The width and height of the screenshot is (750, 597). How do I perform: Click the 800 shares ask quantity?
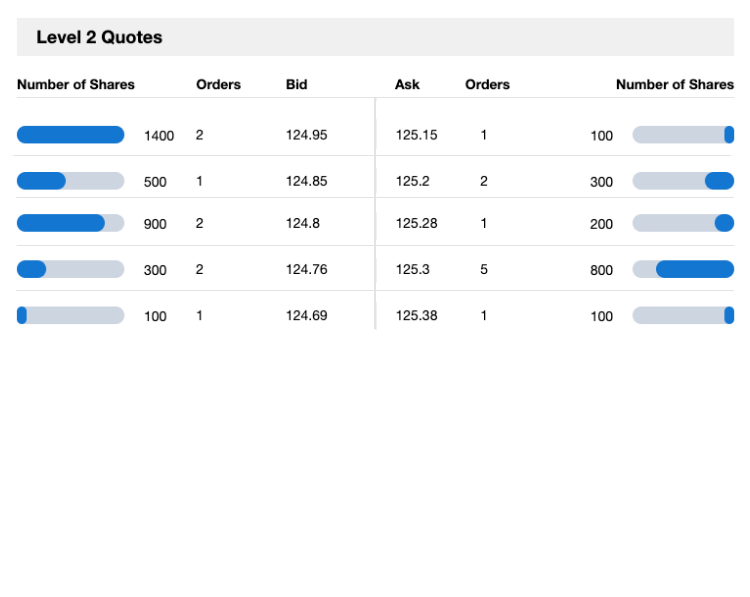tap(601, 270)
